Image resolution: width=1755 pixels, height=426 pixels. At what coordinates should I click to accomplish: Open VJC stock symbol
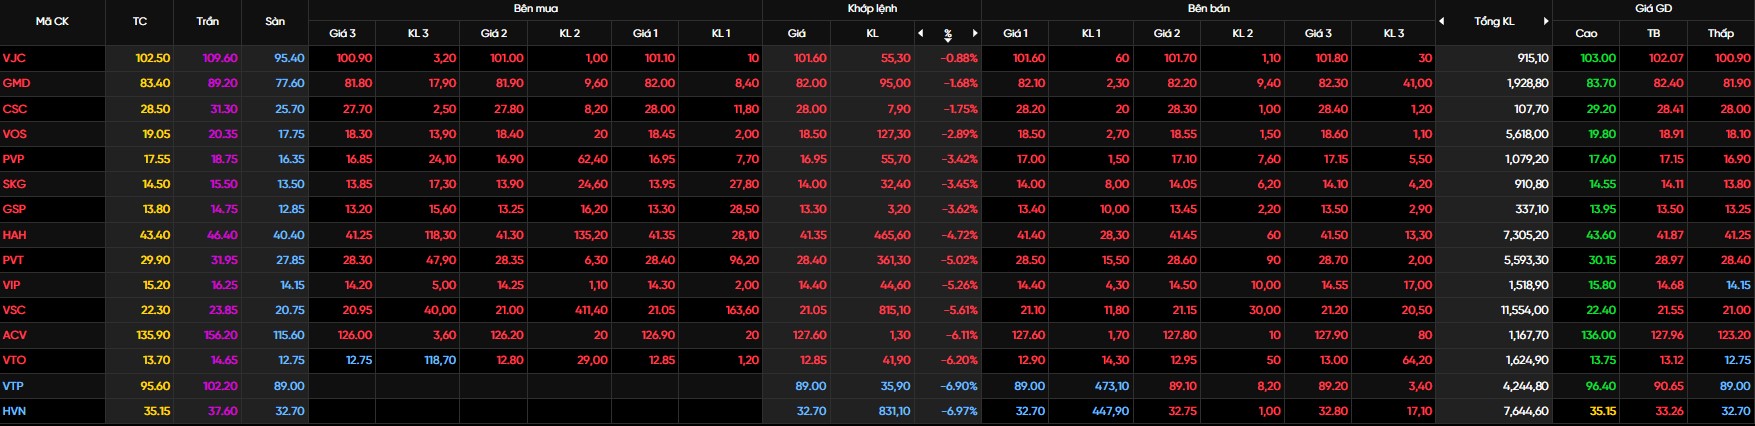(x=14, y=59)
